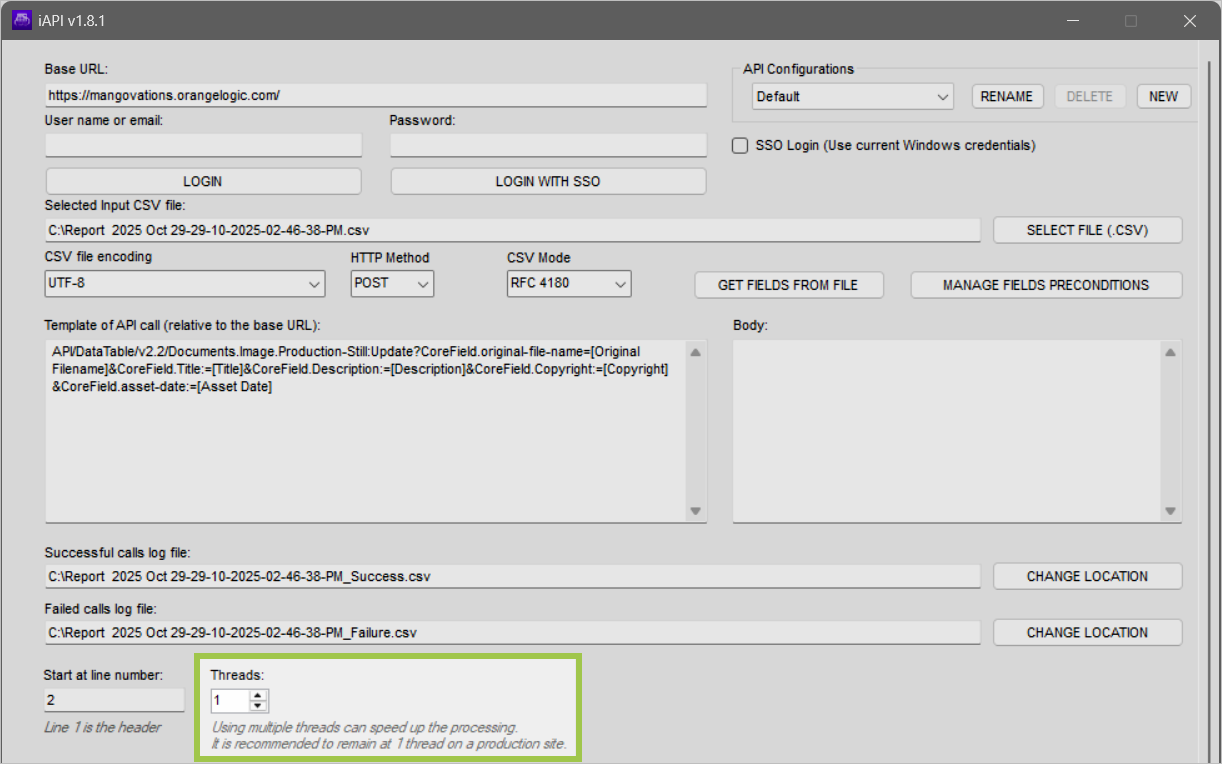The height and width of the screenshot is (764, 1222).
Task: Click the Base URL input field
Action: (x=376, y=95)
